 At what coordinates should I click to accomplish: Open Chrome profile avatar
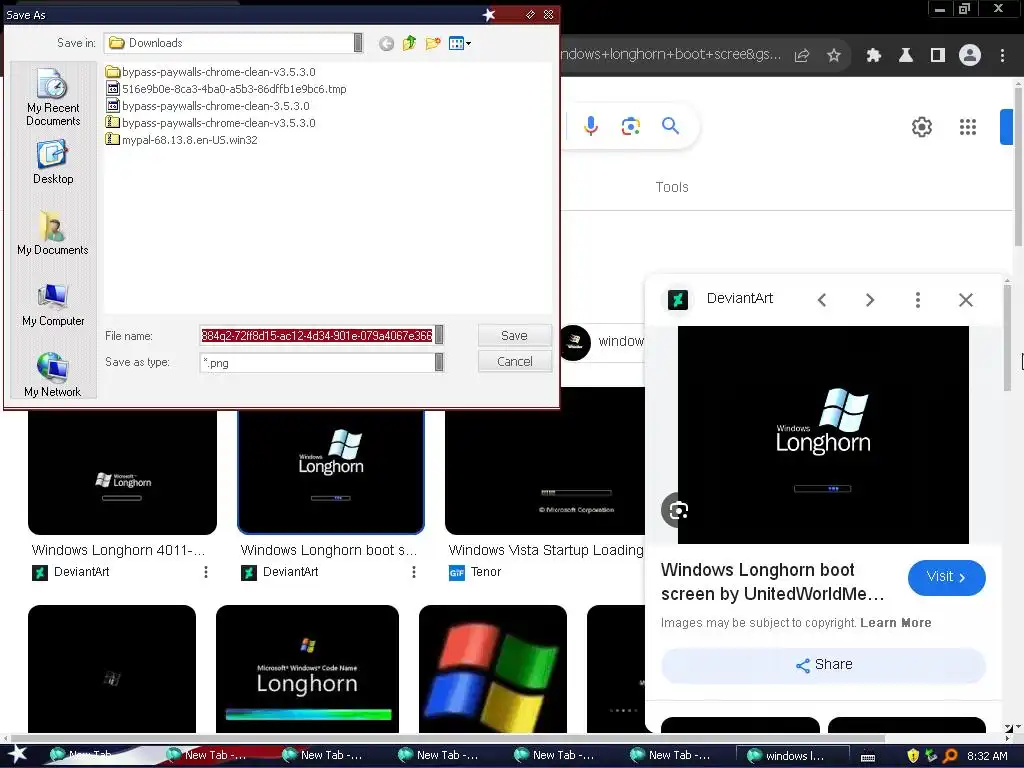click(970, 56)
